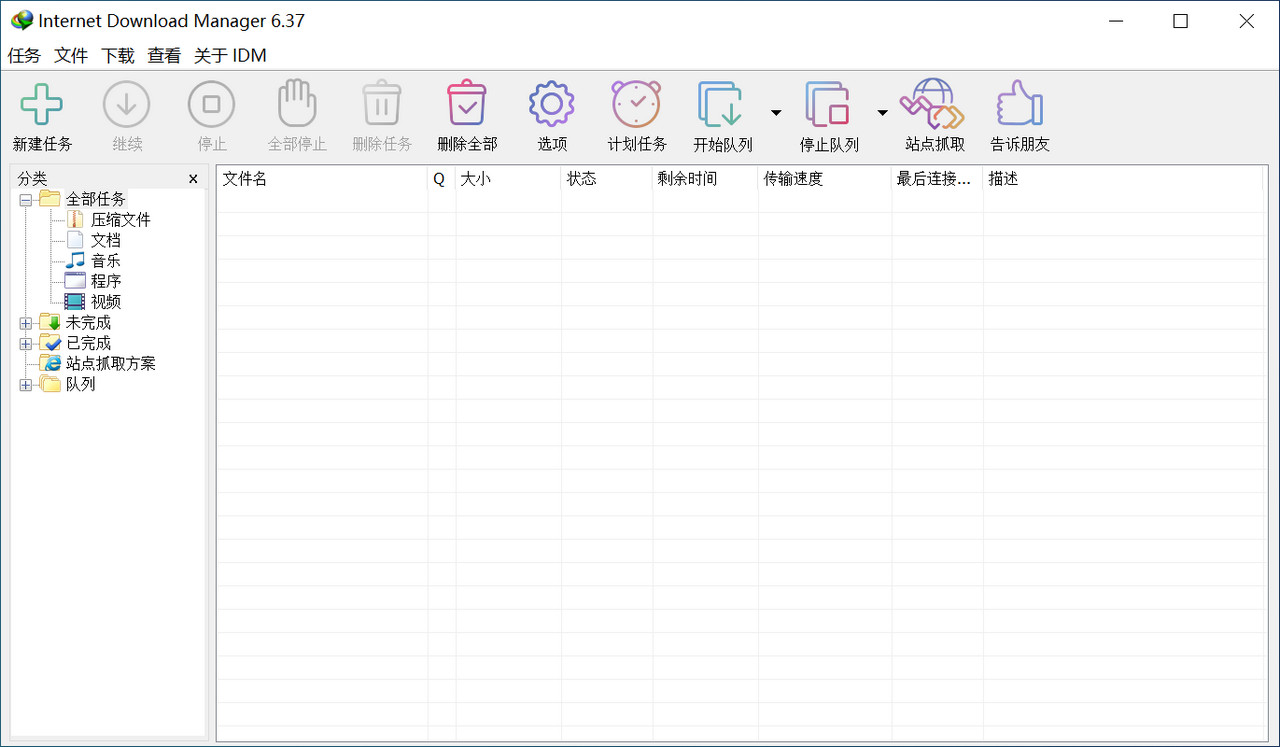Image resolution: width=1280 pixels, height=747 pixels.
Task: Select the 视频 text label
Action: [x=106, y=301]
